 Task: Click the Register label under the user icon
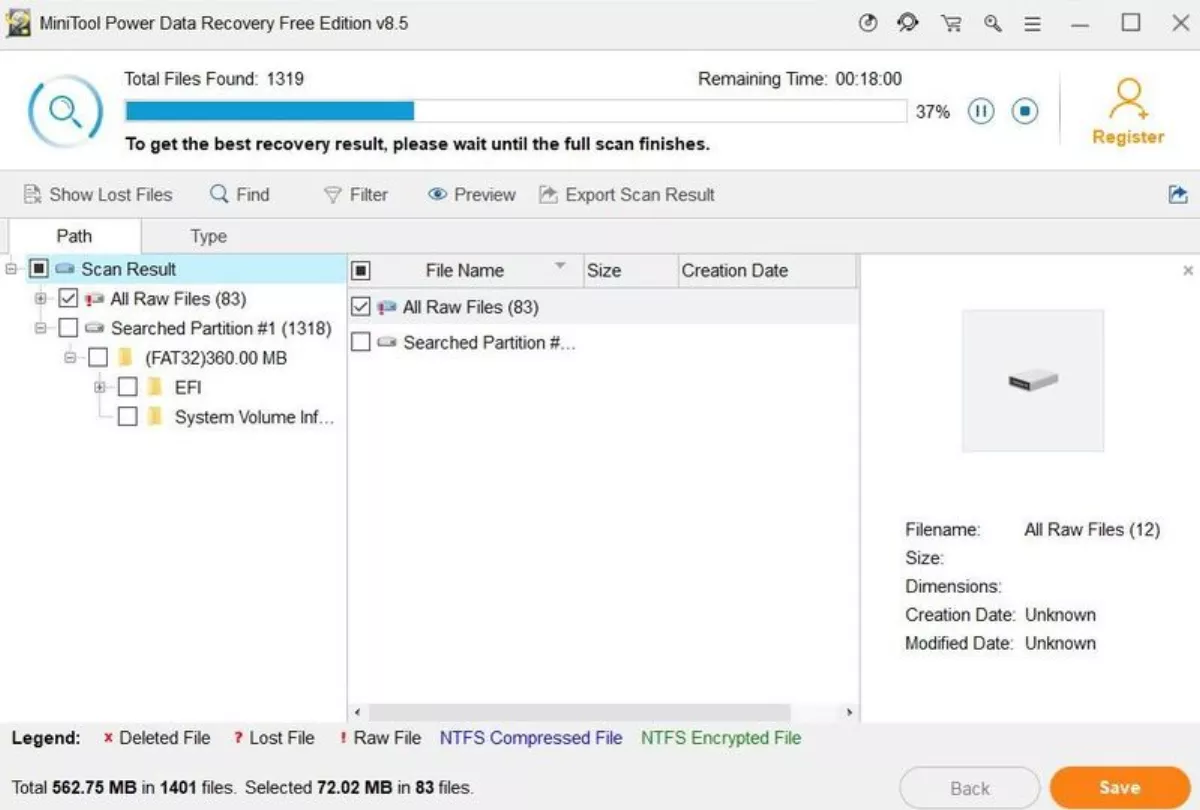click(1128, 137)
